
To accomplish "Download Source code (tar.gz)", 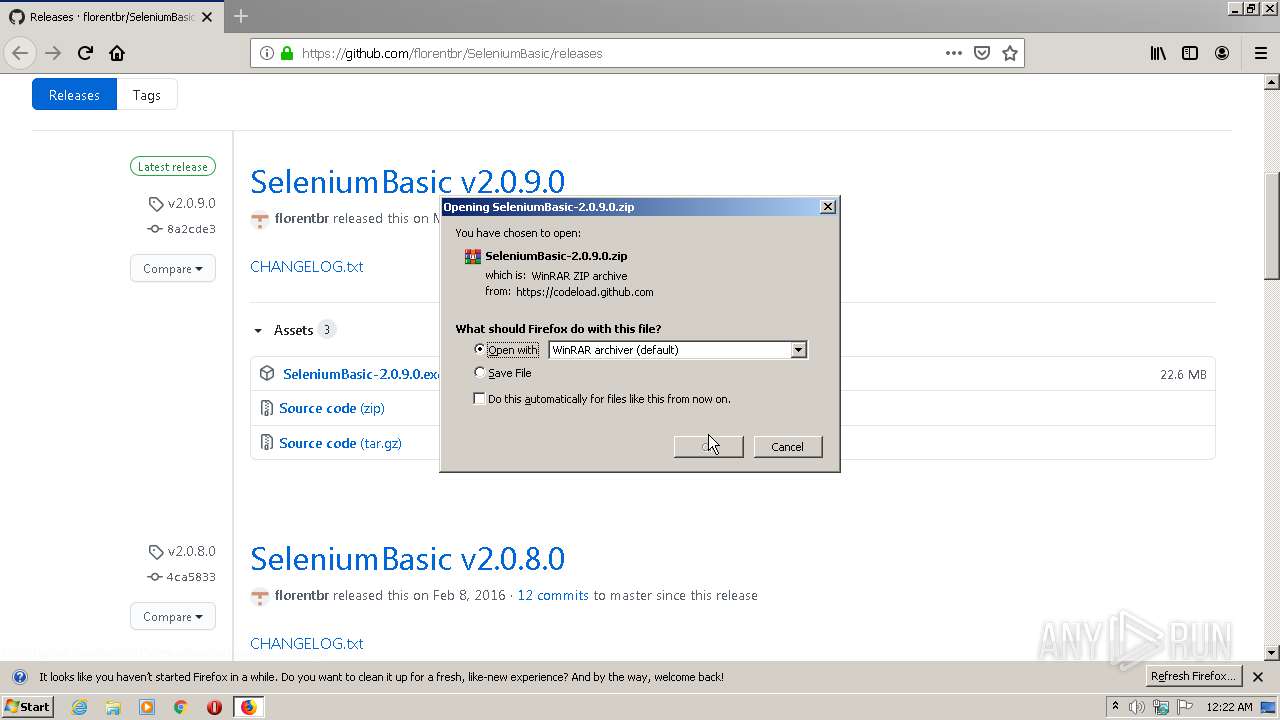I will [340, 443].
